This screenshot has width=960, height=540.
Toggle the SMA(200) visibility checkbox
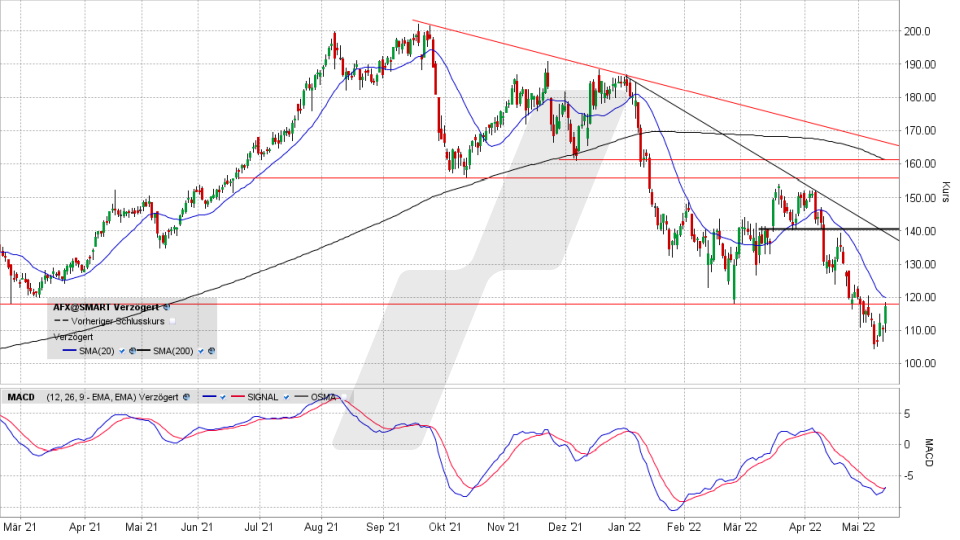[x=201, y=351]
